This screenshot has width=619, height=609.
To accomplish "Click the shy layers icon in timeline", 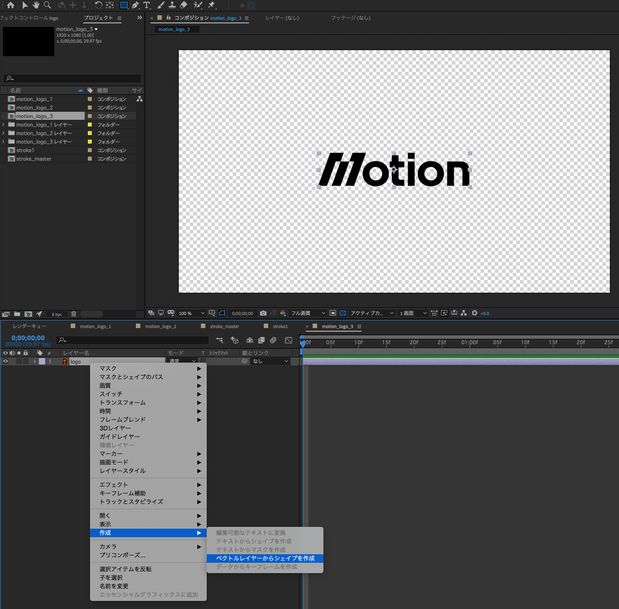I will pyautogui.click(x=249, y=340).
